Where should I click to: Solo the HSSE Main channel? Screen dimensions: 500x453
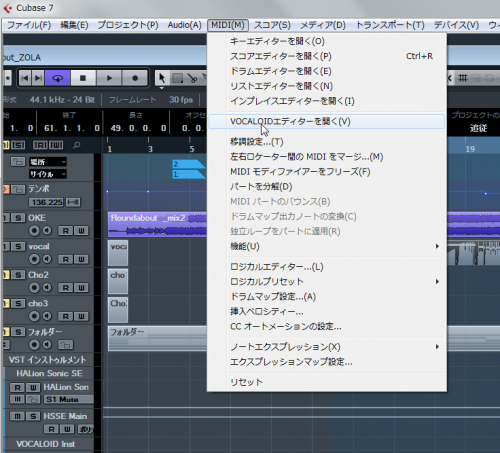[x=33, y=416]
